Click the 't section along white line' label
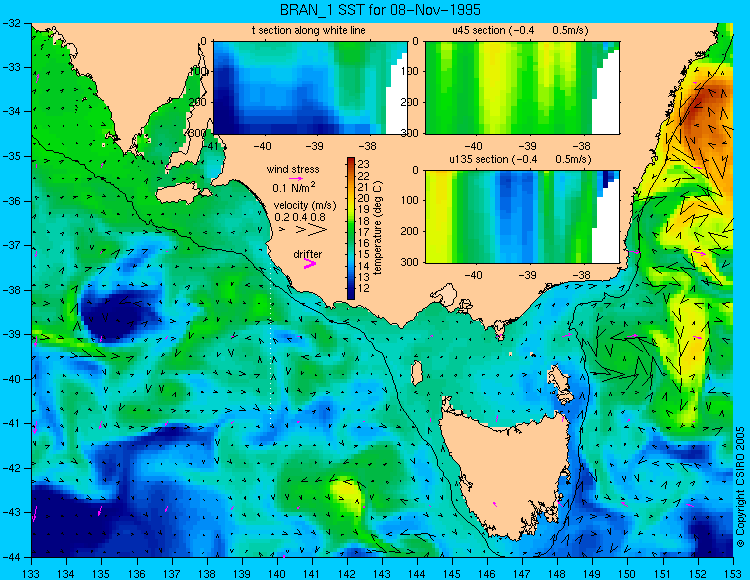This screenshot has height=580, width=750. [309, 30]
